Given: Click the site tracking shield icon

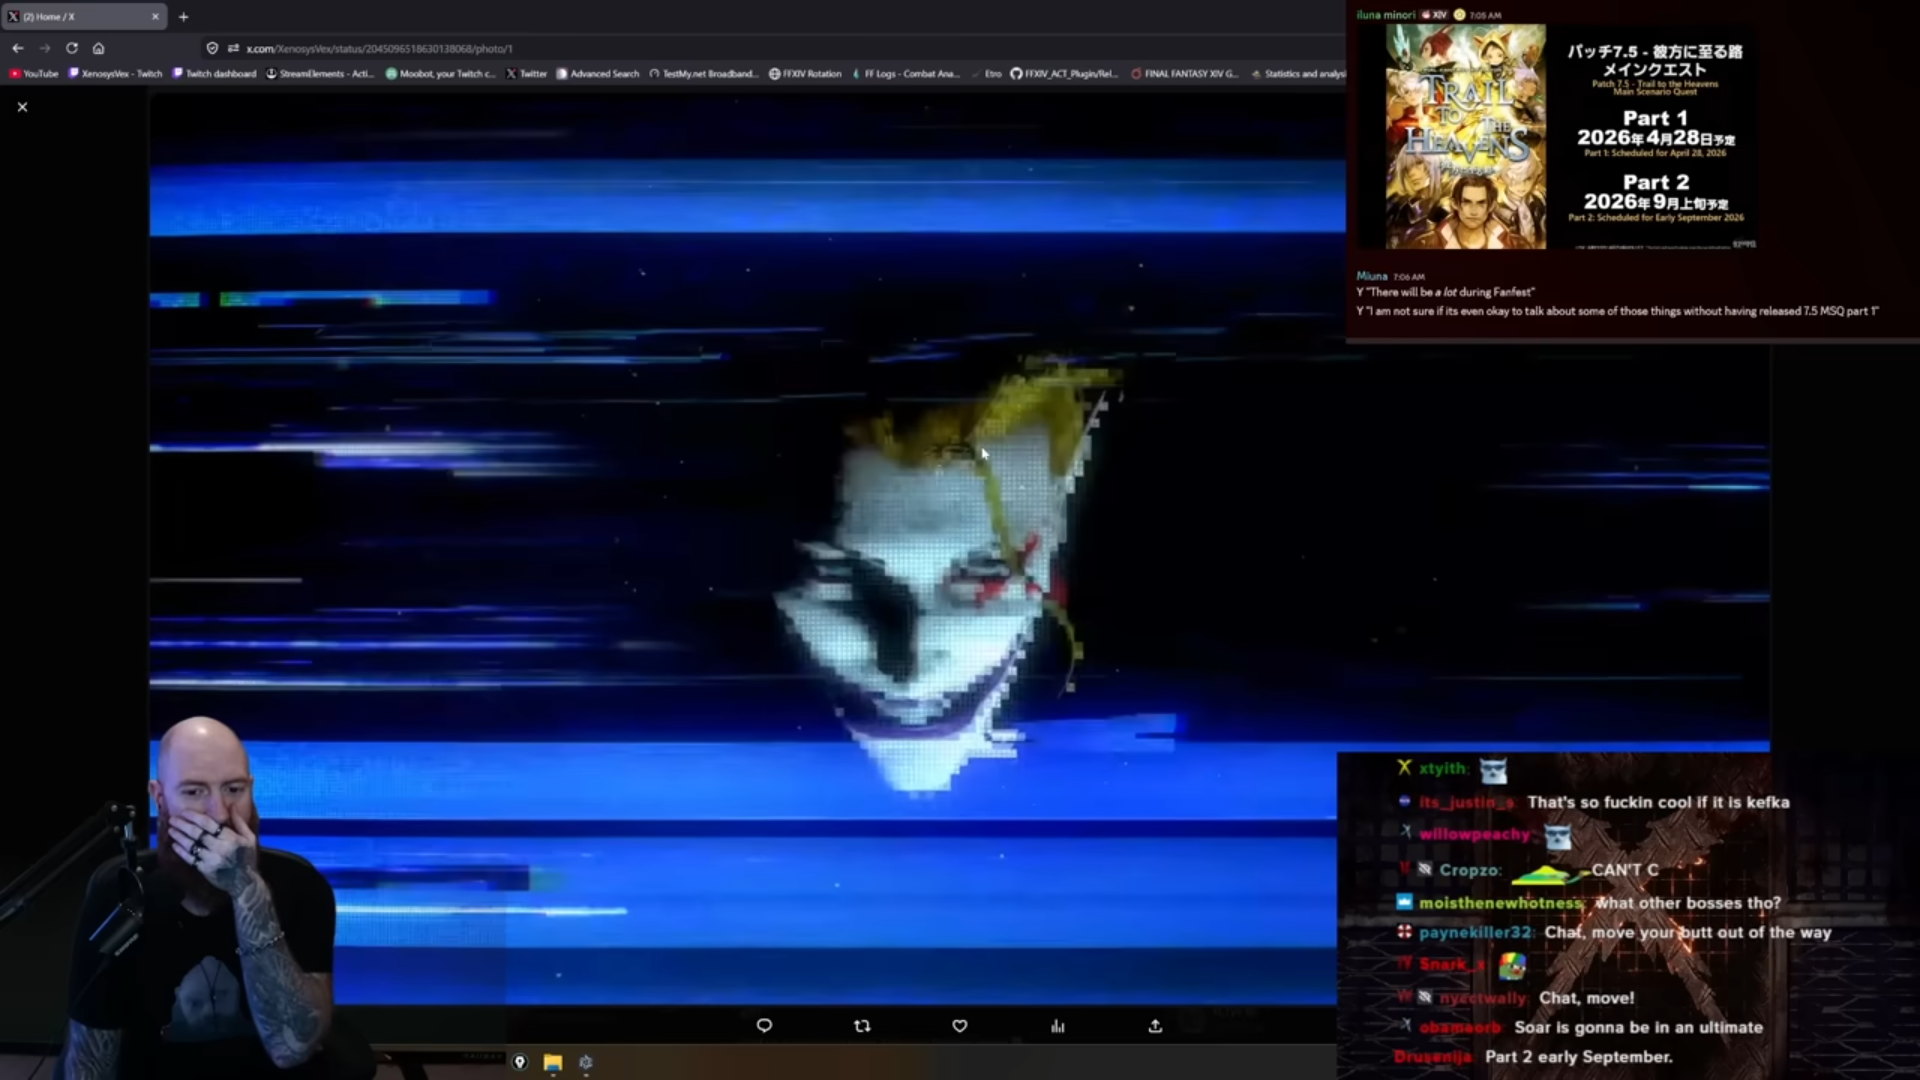Looking at the screenshot, I should click(212, 48).
